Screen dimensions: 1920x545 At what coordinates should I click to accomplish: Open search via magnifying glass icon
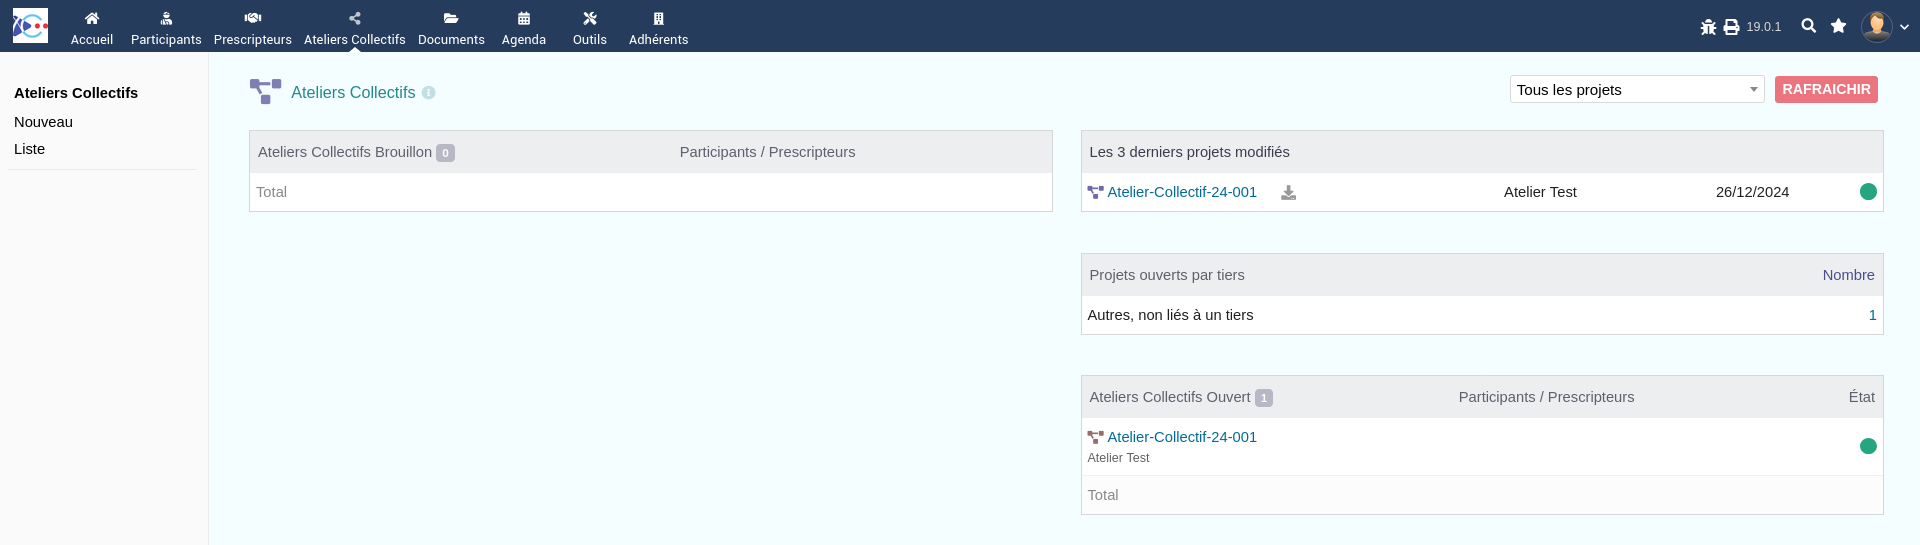point(1808,26)
